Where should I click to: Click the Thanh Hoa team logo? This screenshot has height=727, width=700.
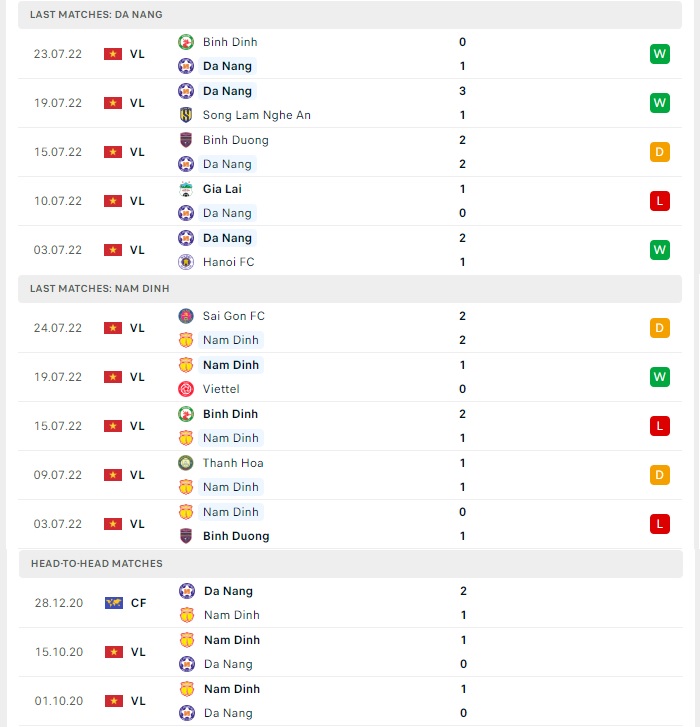tap(186, 463)
